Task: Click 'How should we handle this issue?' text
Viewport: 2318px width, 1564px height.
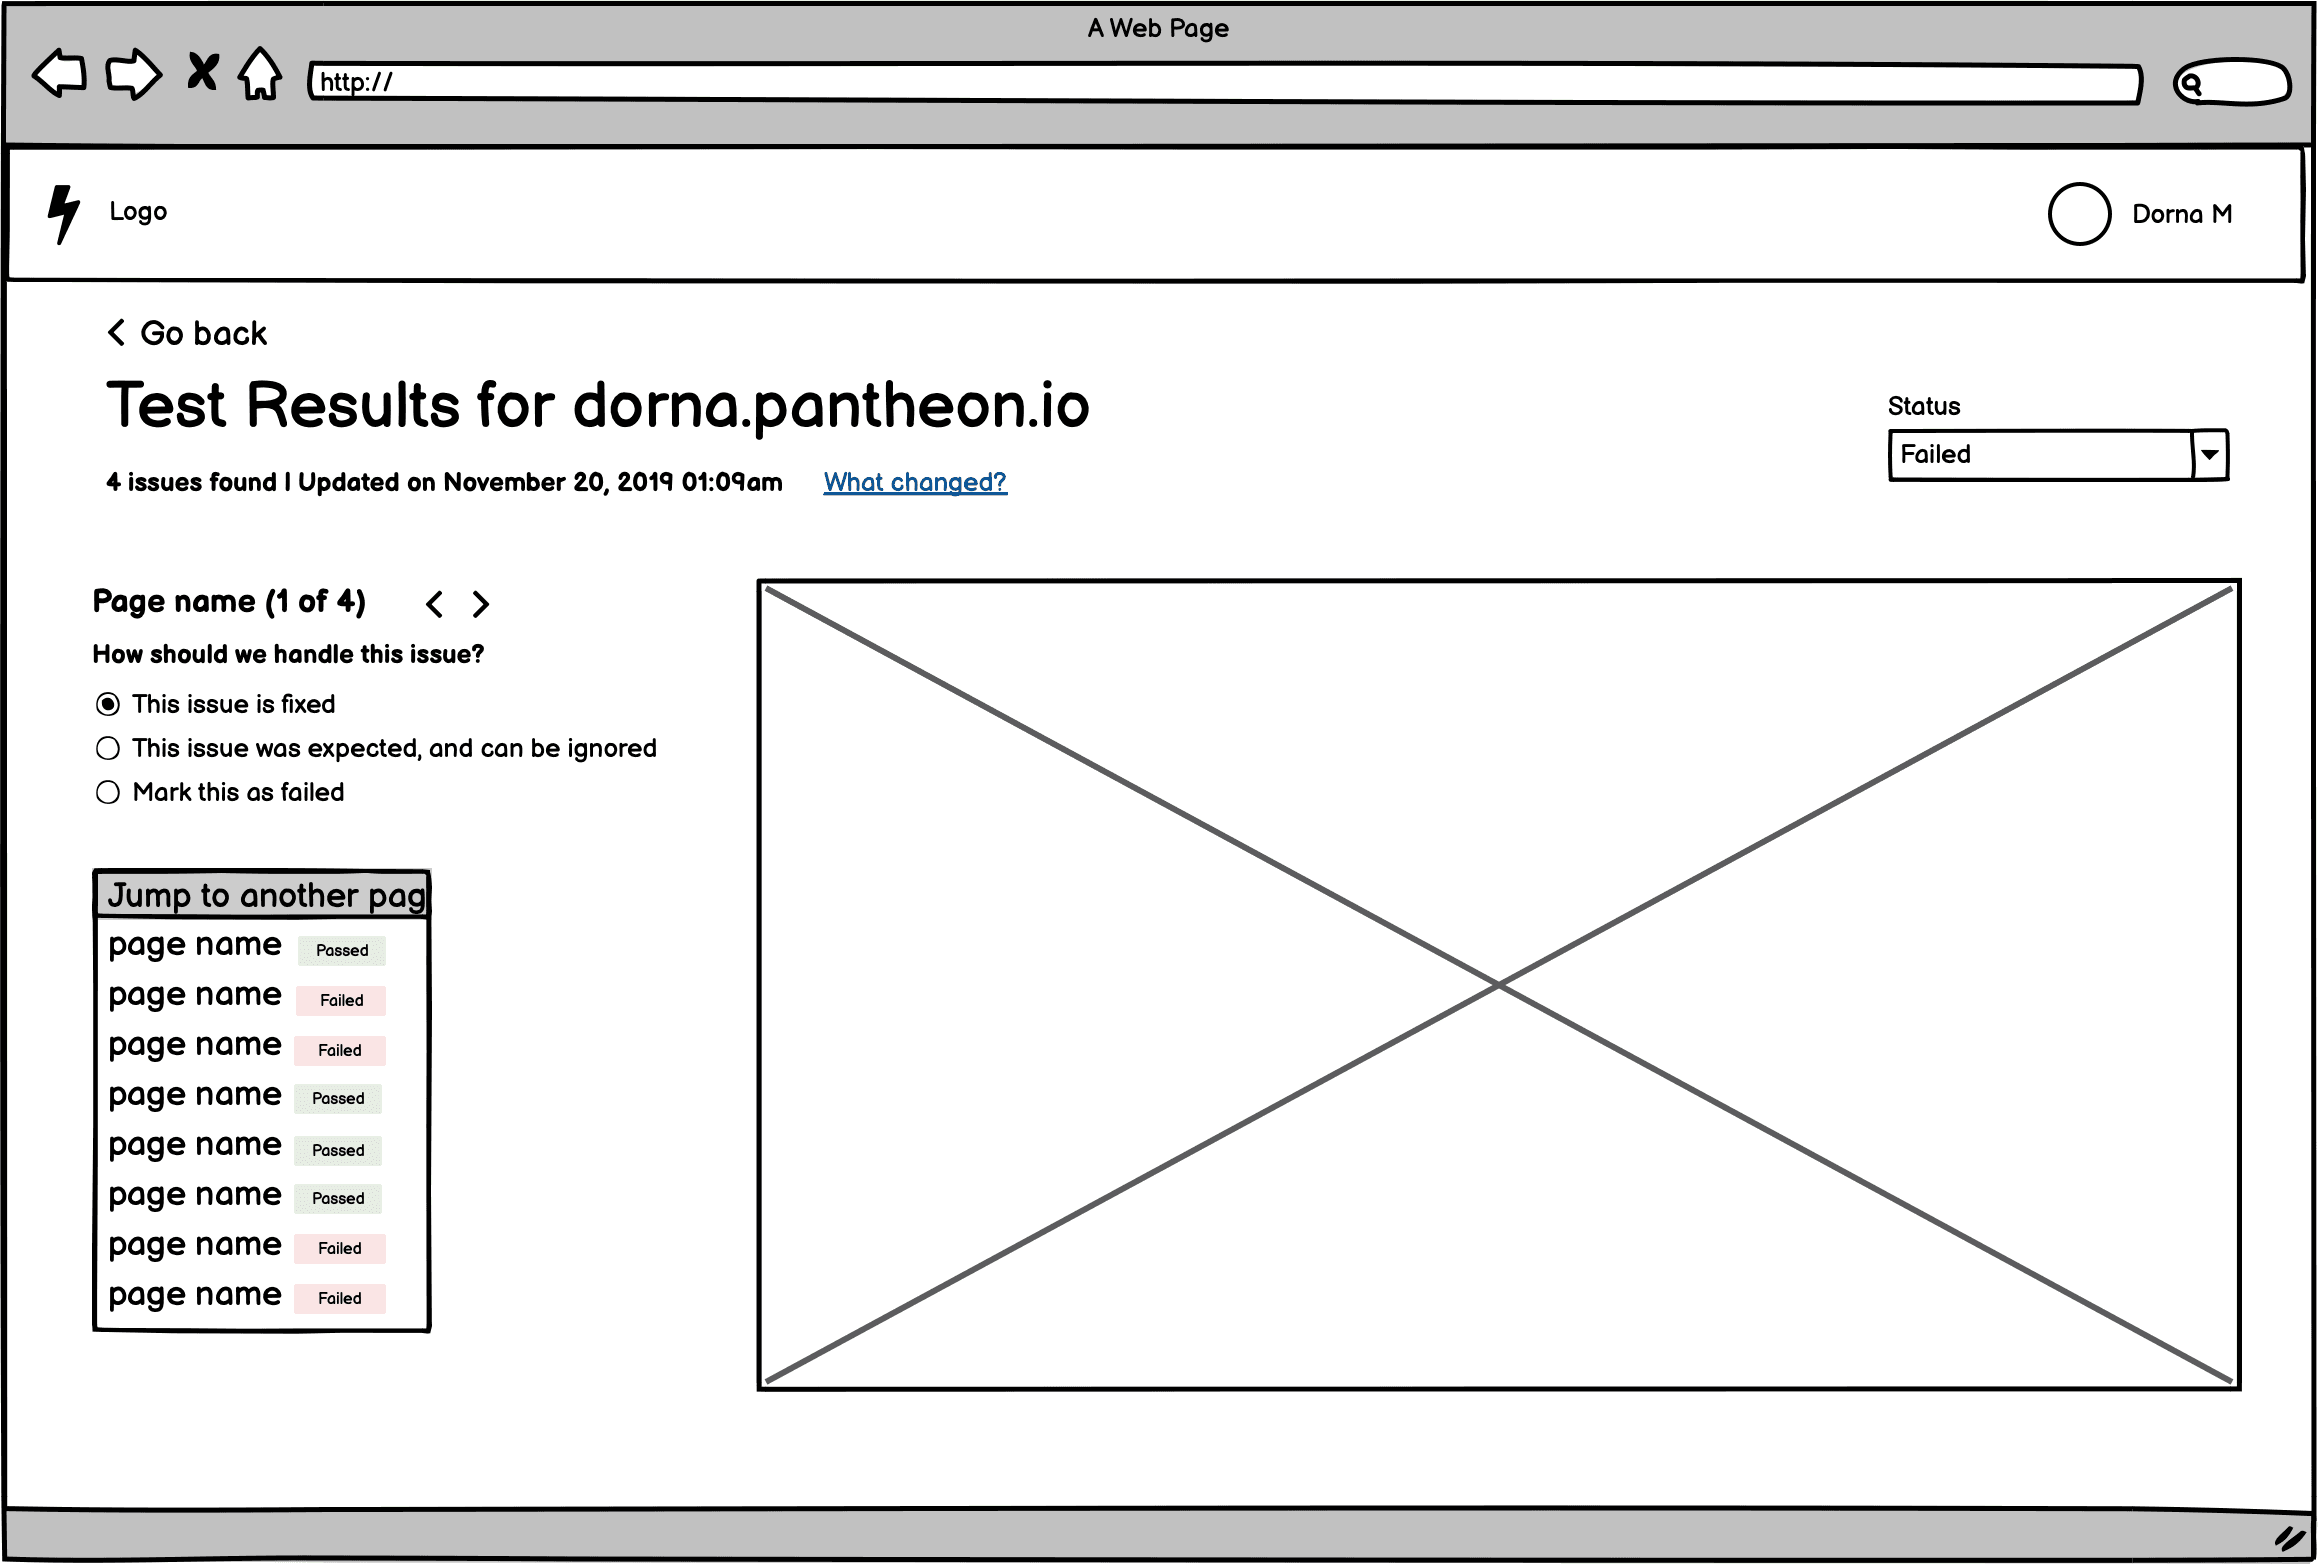Action: coord(288,654)
